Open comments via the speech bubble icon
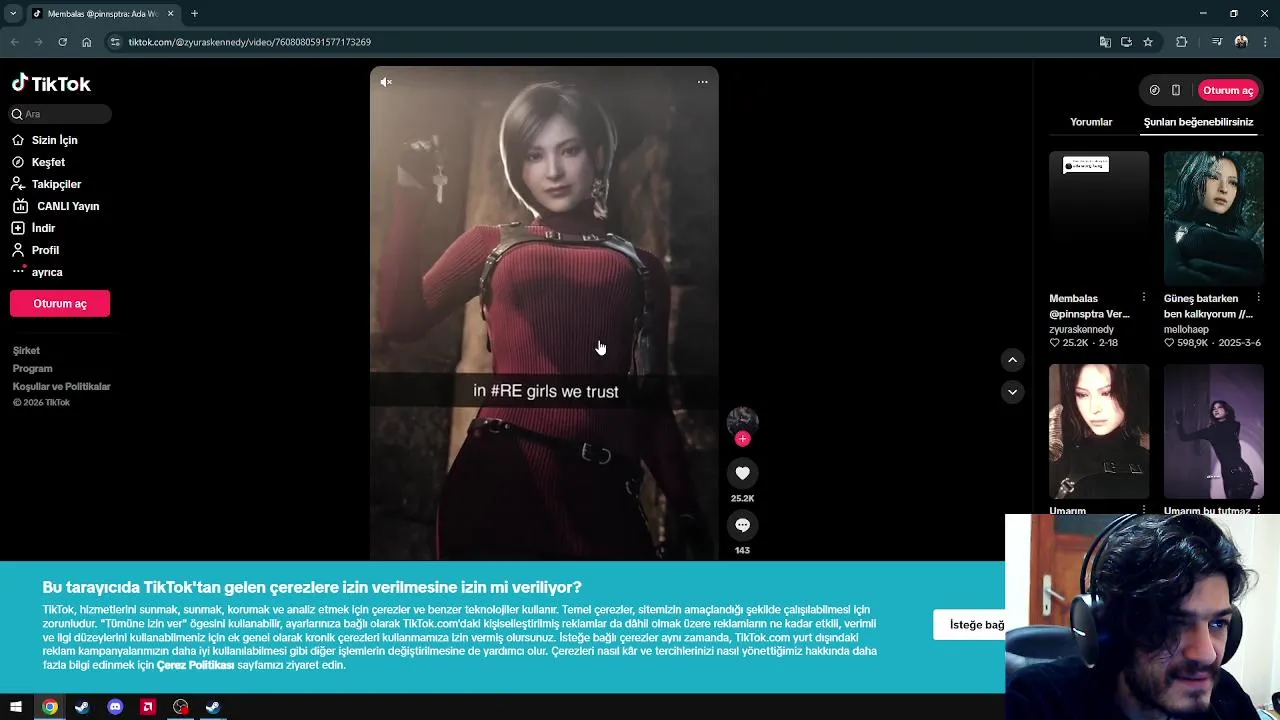1280x720 pixels. [x=742, y=525]
